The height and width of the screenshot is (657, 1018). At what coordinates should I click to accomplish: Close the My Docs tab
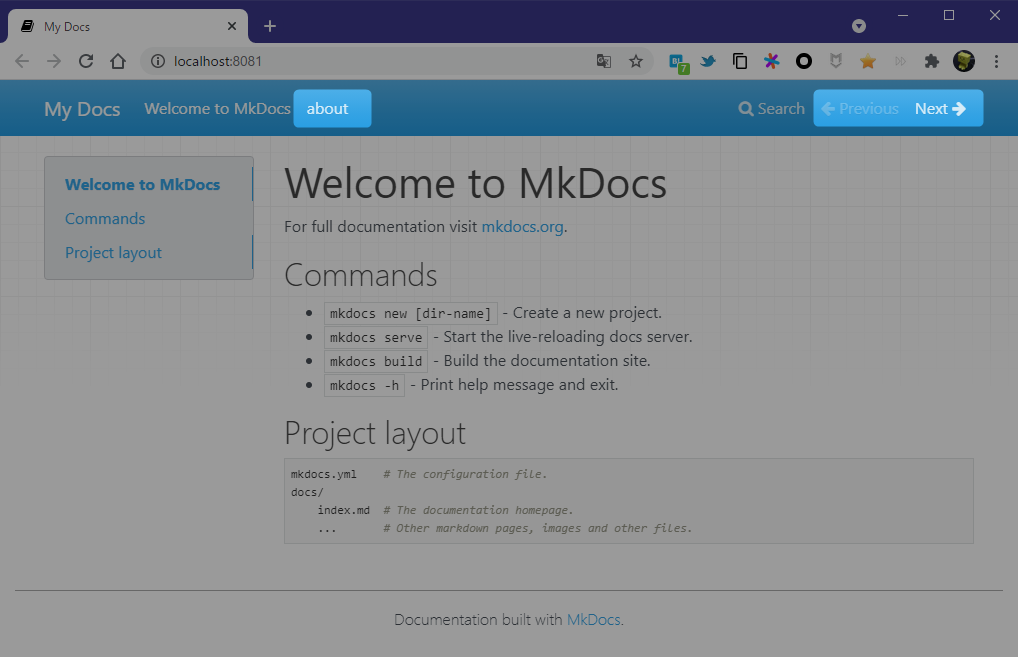coord(232,26)
